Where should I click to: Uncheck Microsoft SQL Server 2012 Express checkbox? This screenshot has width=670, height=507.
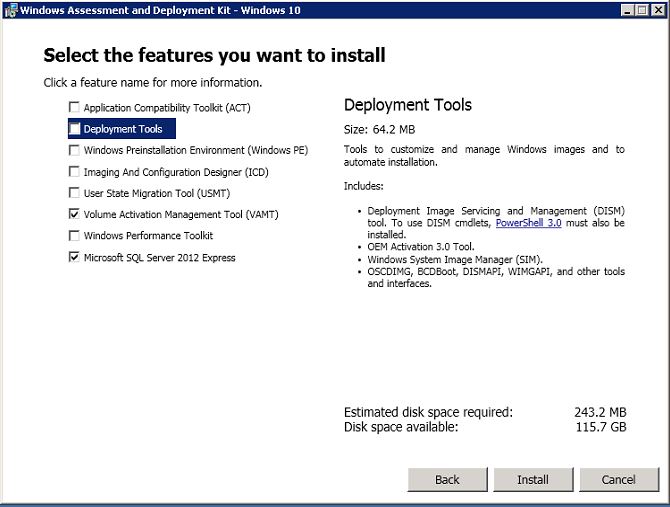(x=74, y=257)
